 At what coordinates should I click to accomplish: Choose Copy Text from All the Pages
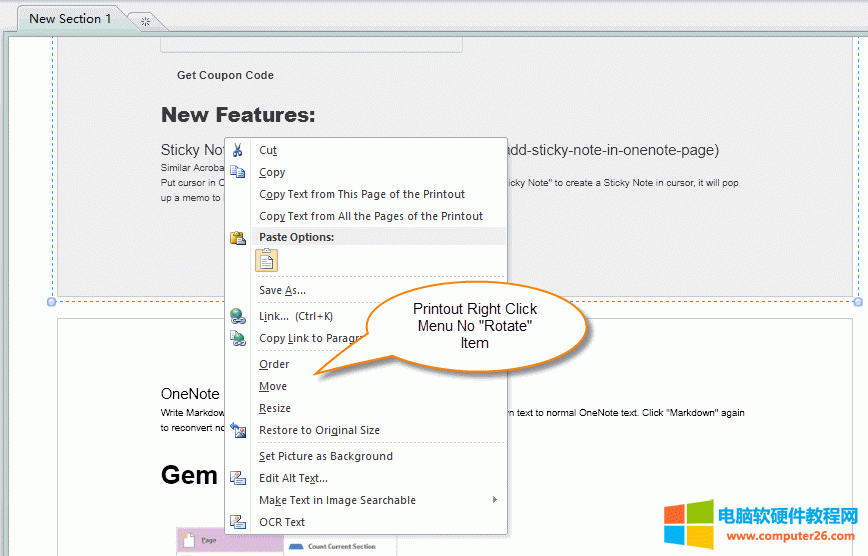(371, 216)
